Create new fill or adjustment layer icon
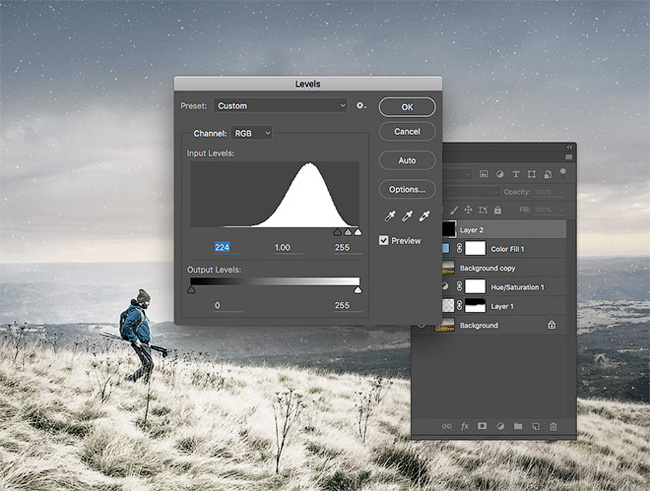 500,426
